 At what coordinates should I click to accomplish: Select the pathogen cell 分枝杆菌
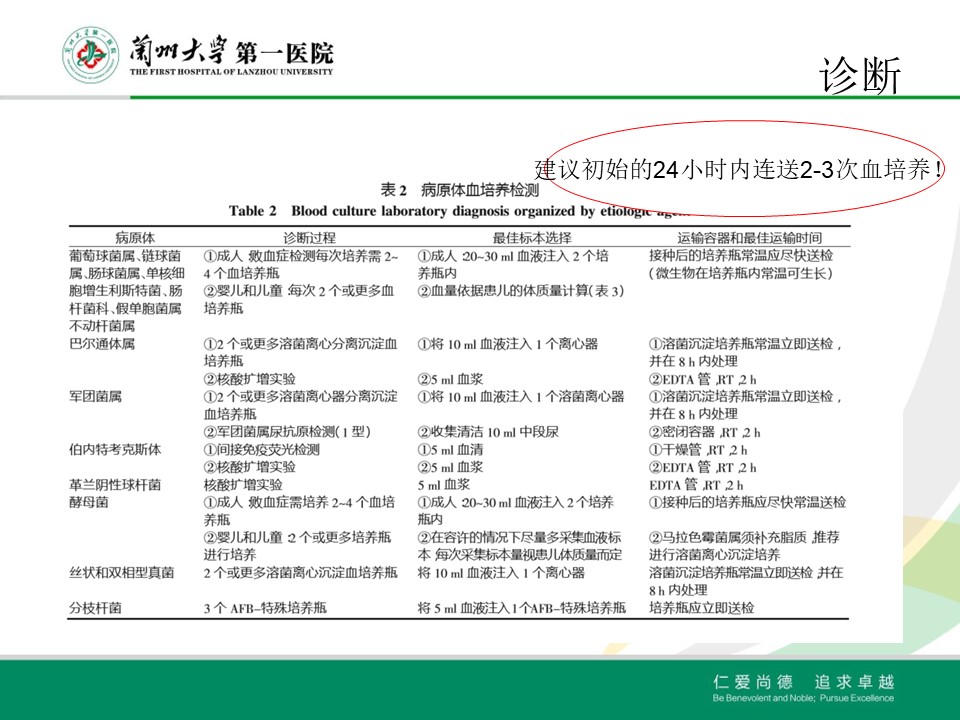[x=95, y=608]
